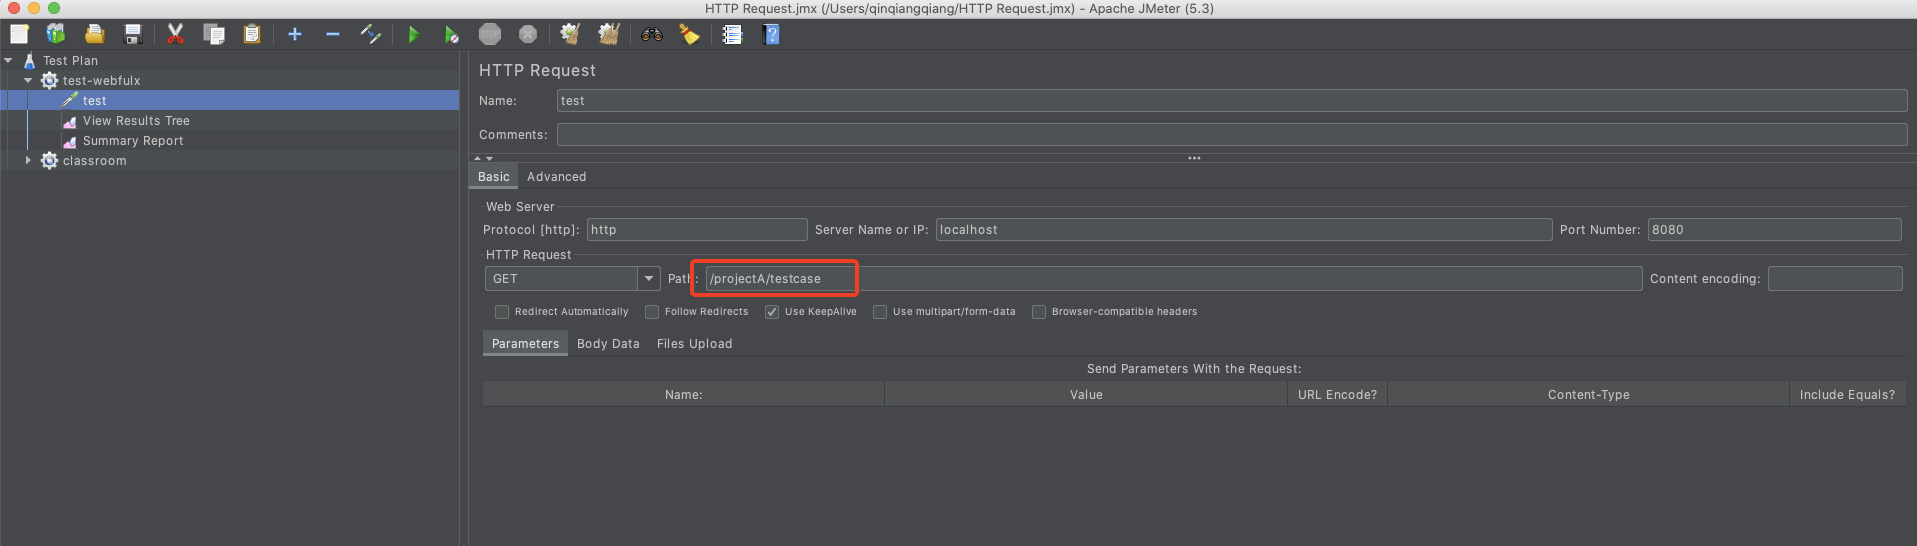Click the Protocol field with http
The image size is (1917, 546).
(697, 229)
